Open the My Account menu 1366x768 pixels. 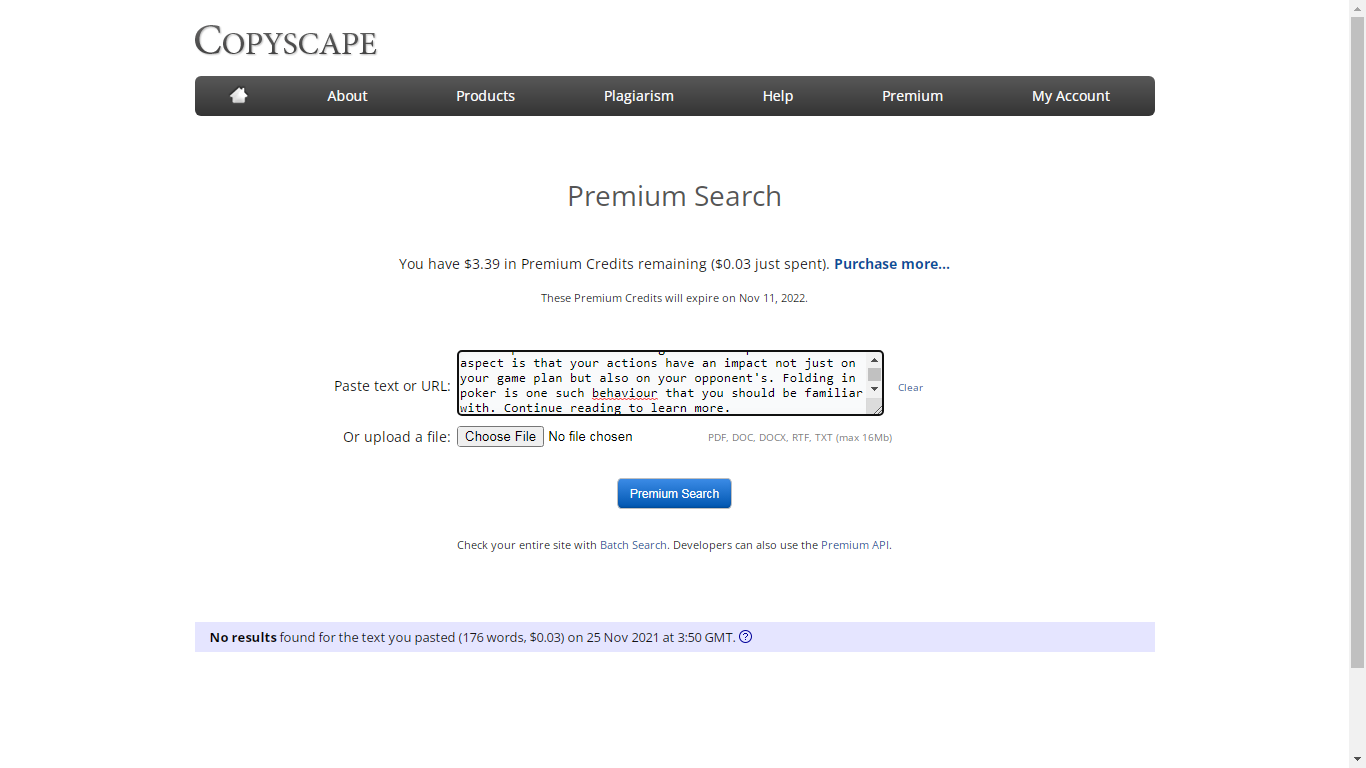point(1071,96)
